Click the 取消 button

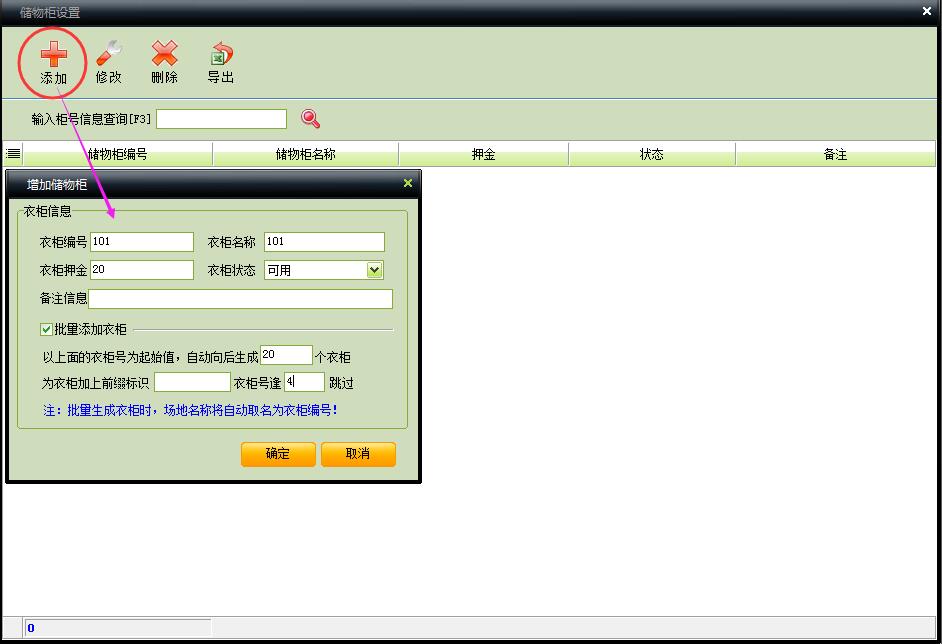[358, 454]
